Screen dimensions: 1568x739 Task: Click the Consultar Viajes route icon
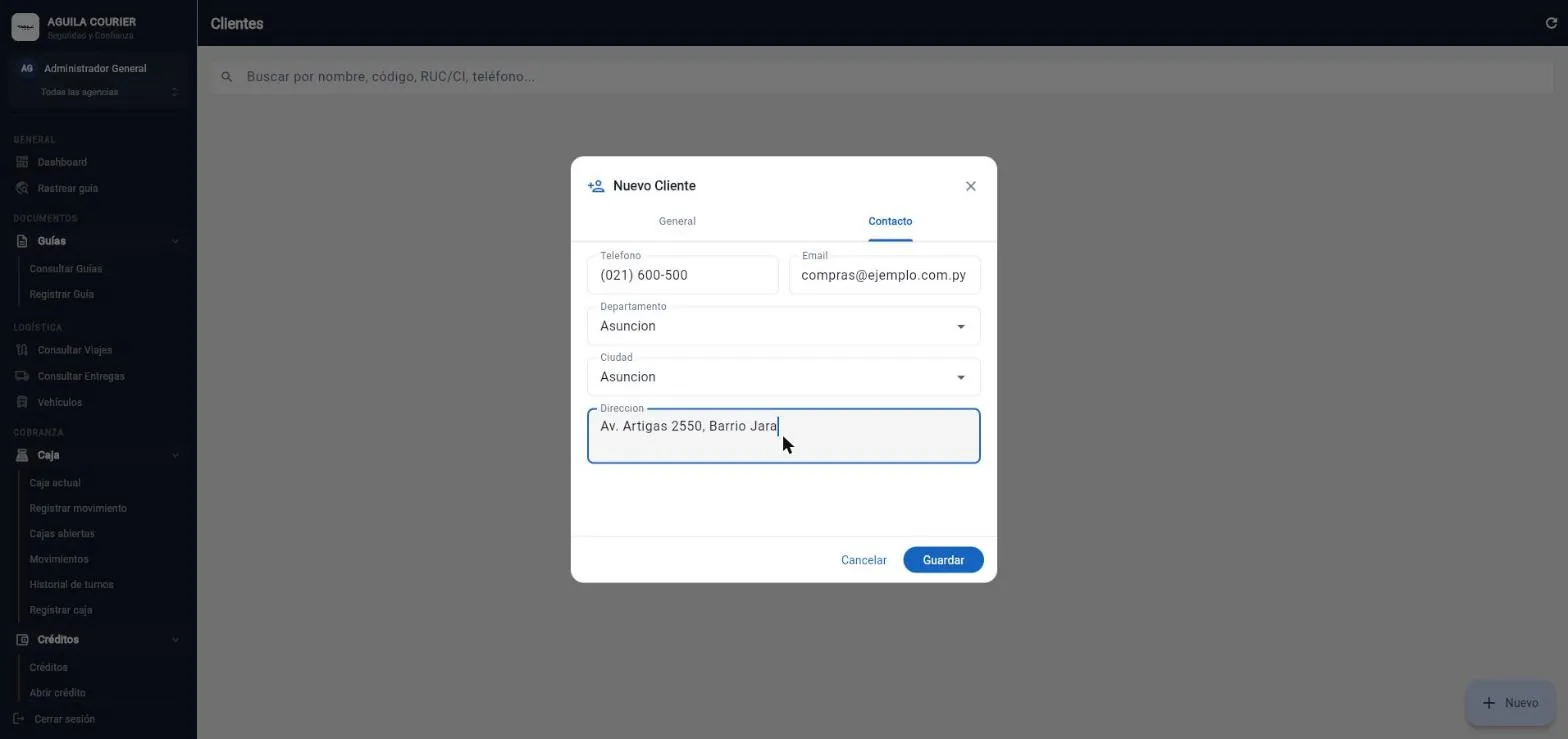22,350
